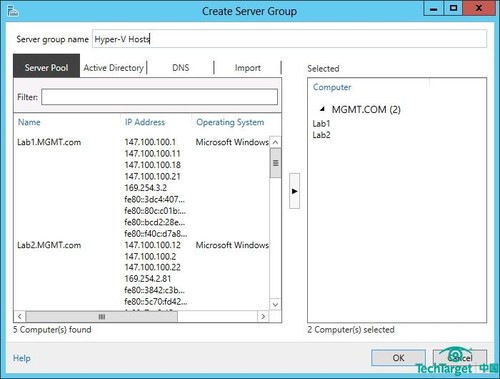500x379 pixels.
Task: Click Microsoft Windows in the Lab1 row
Action: point(232,142)
